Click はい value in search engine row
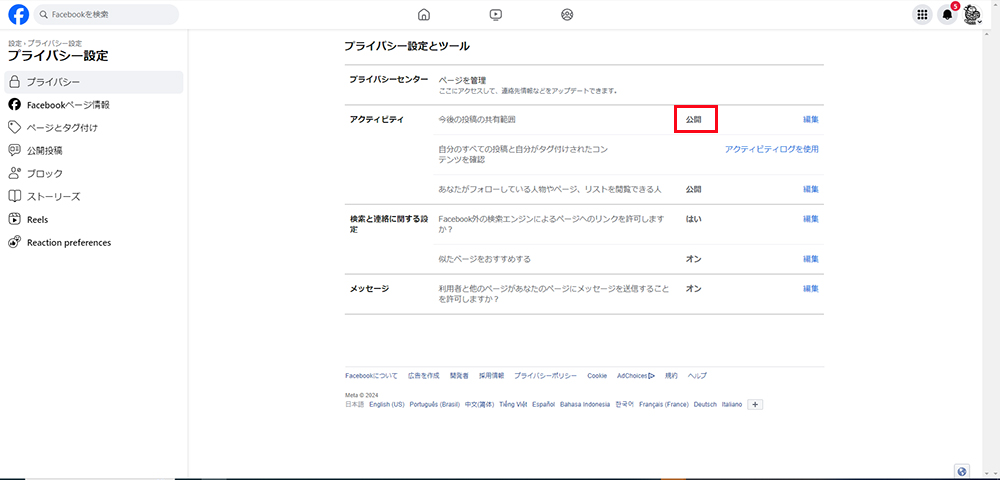 pyautogui.click(x=693, y=219)
